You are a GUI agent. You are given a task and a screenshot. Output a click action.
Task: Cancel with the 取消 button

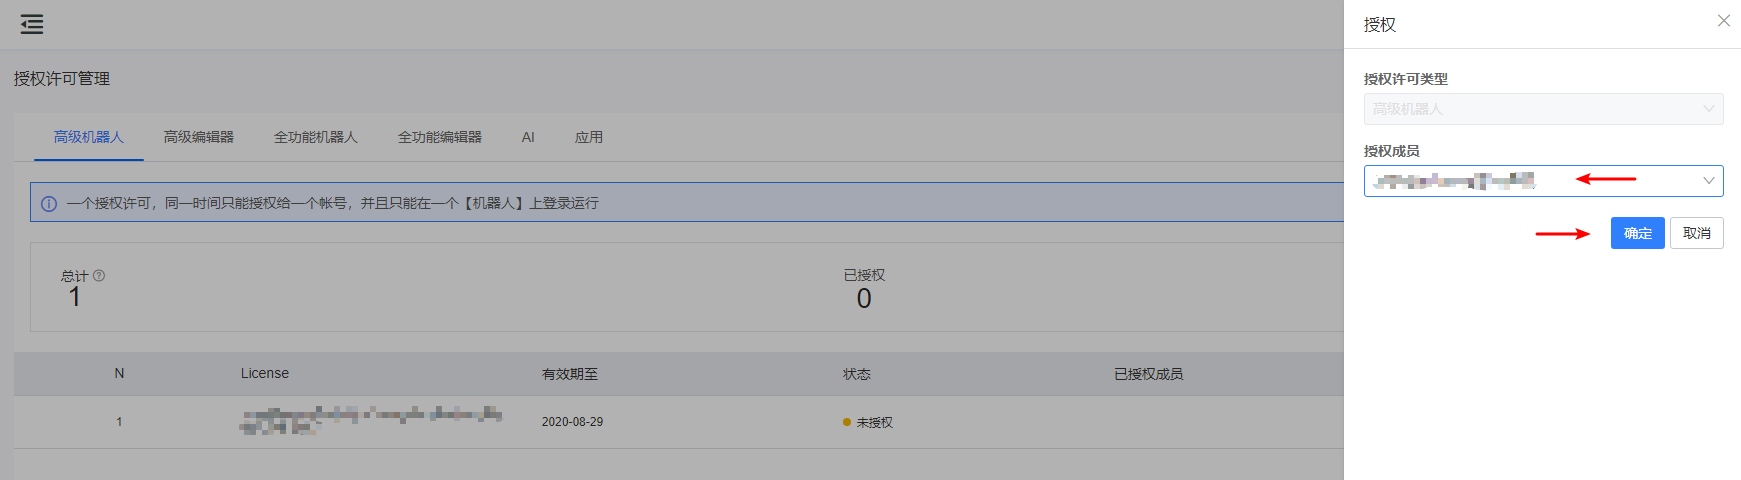click(x=1696, y=233)
